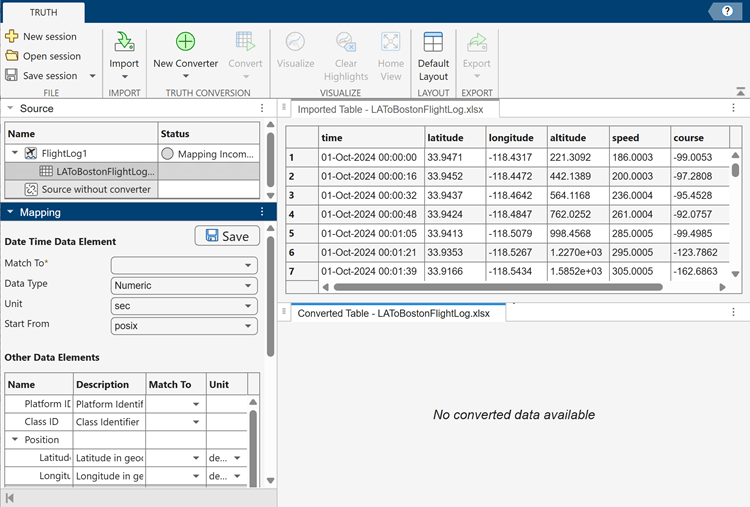The height and width of the screenshot is (507, 750).
Task: Click the longitude column header
Action: 516,138
